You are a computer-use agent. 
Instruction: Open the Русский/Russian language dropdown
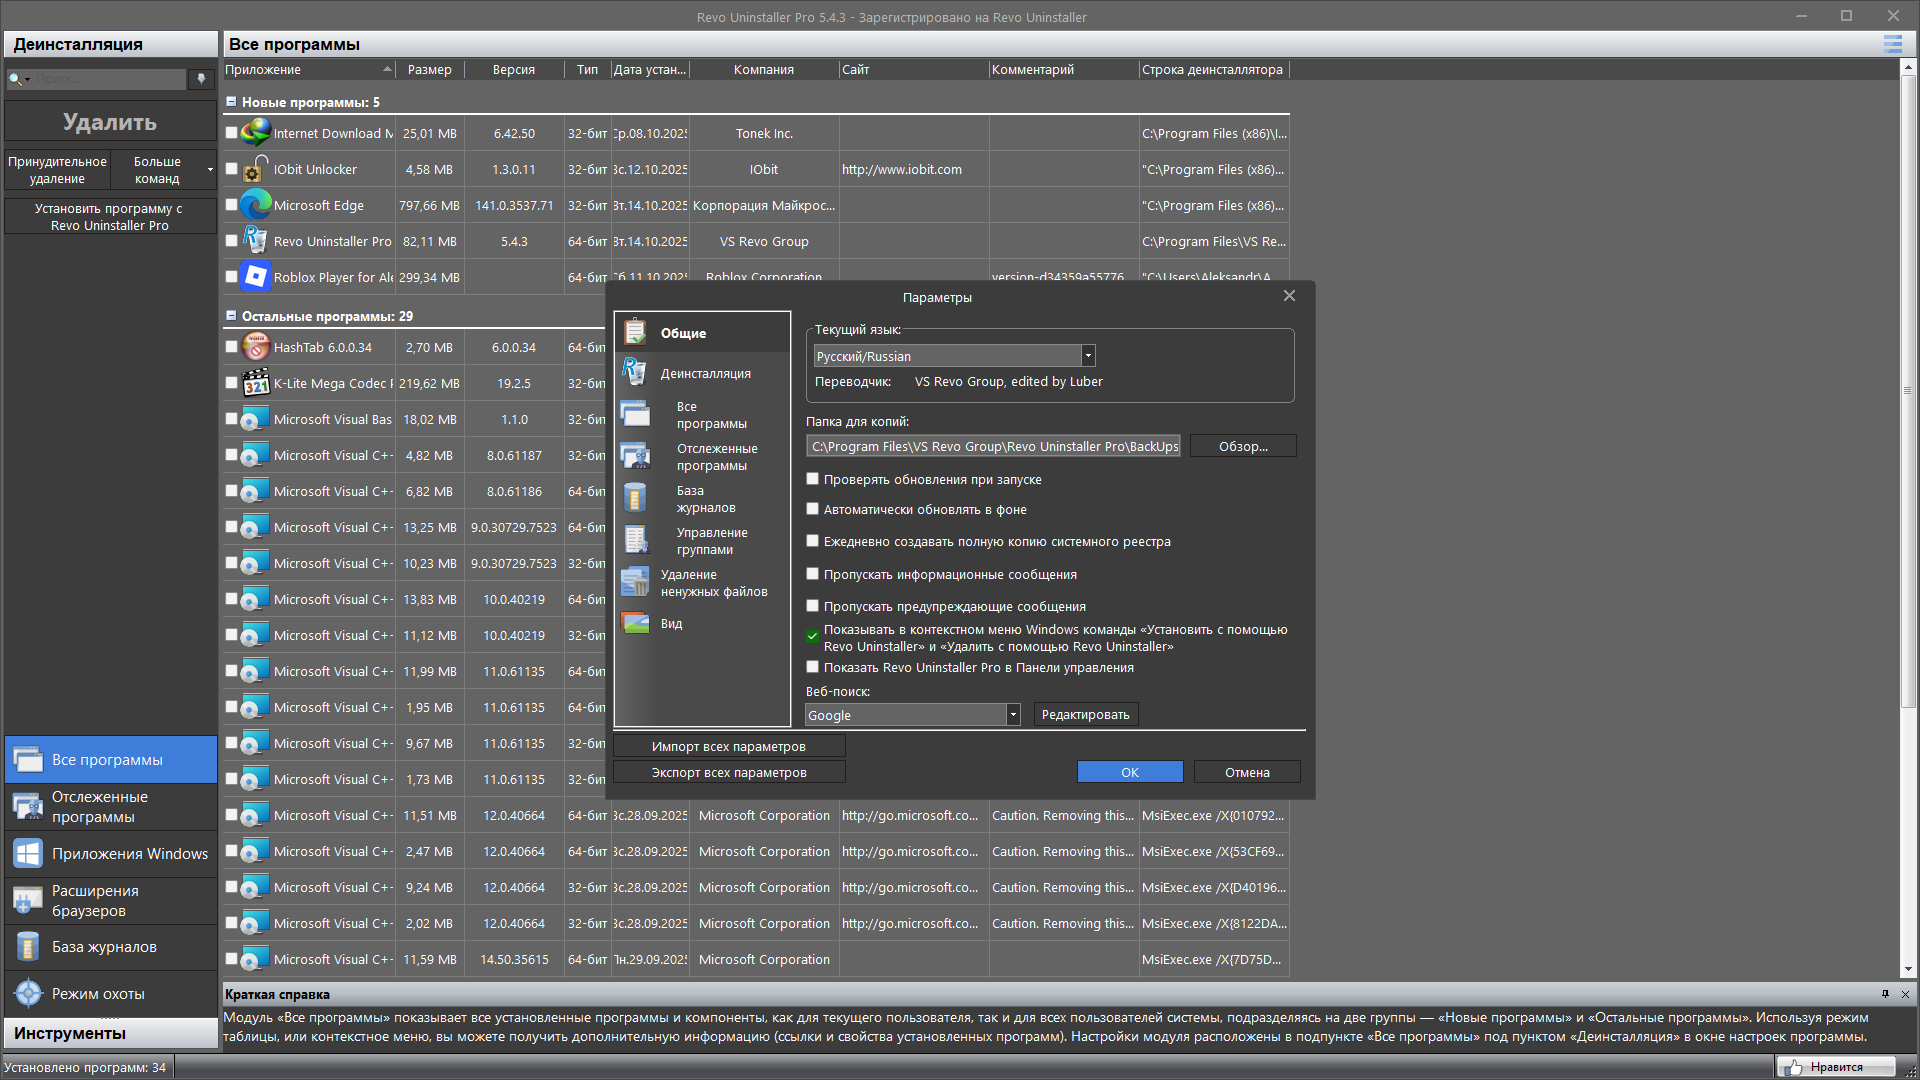(1088, 356)
